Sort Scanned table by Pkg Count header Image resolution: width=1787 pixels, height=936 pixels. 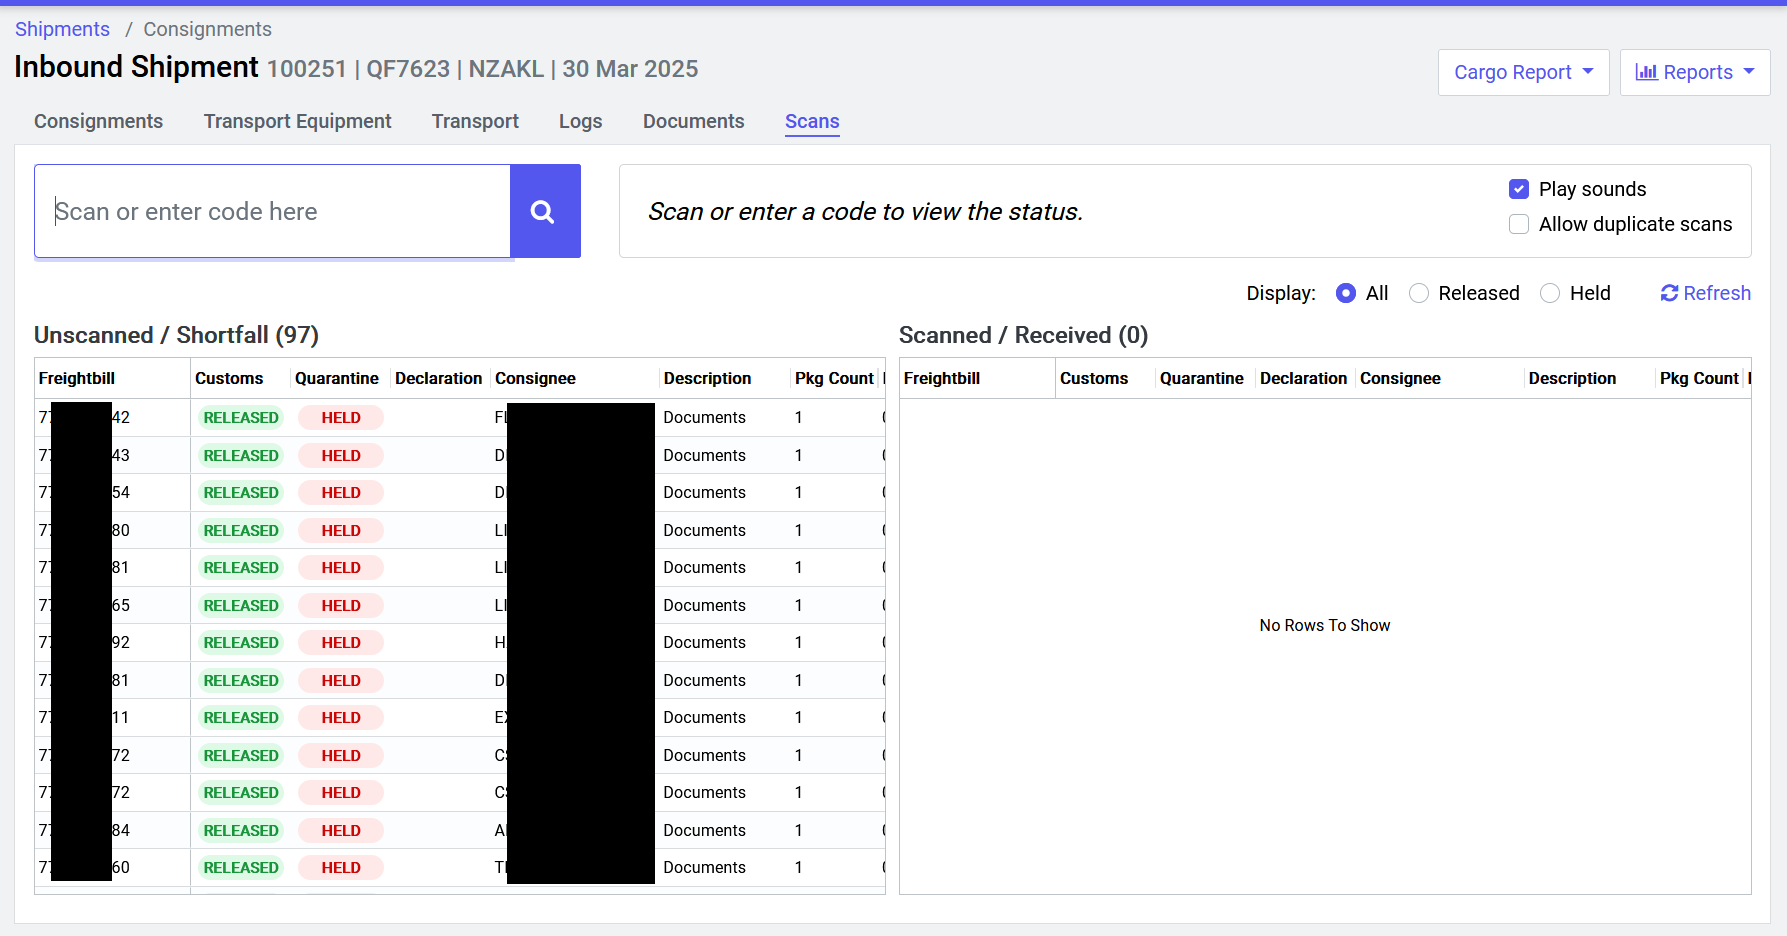tap(1699, 378)
